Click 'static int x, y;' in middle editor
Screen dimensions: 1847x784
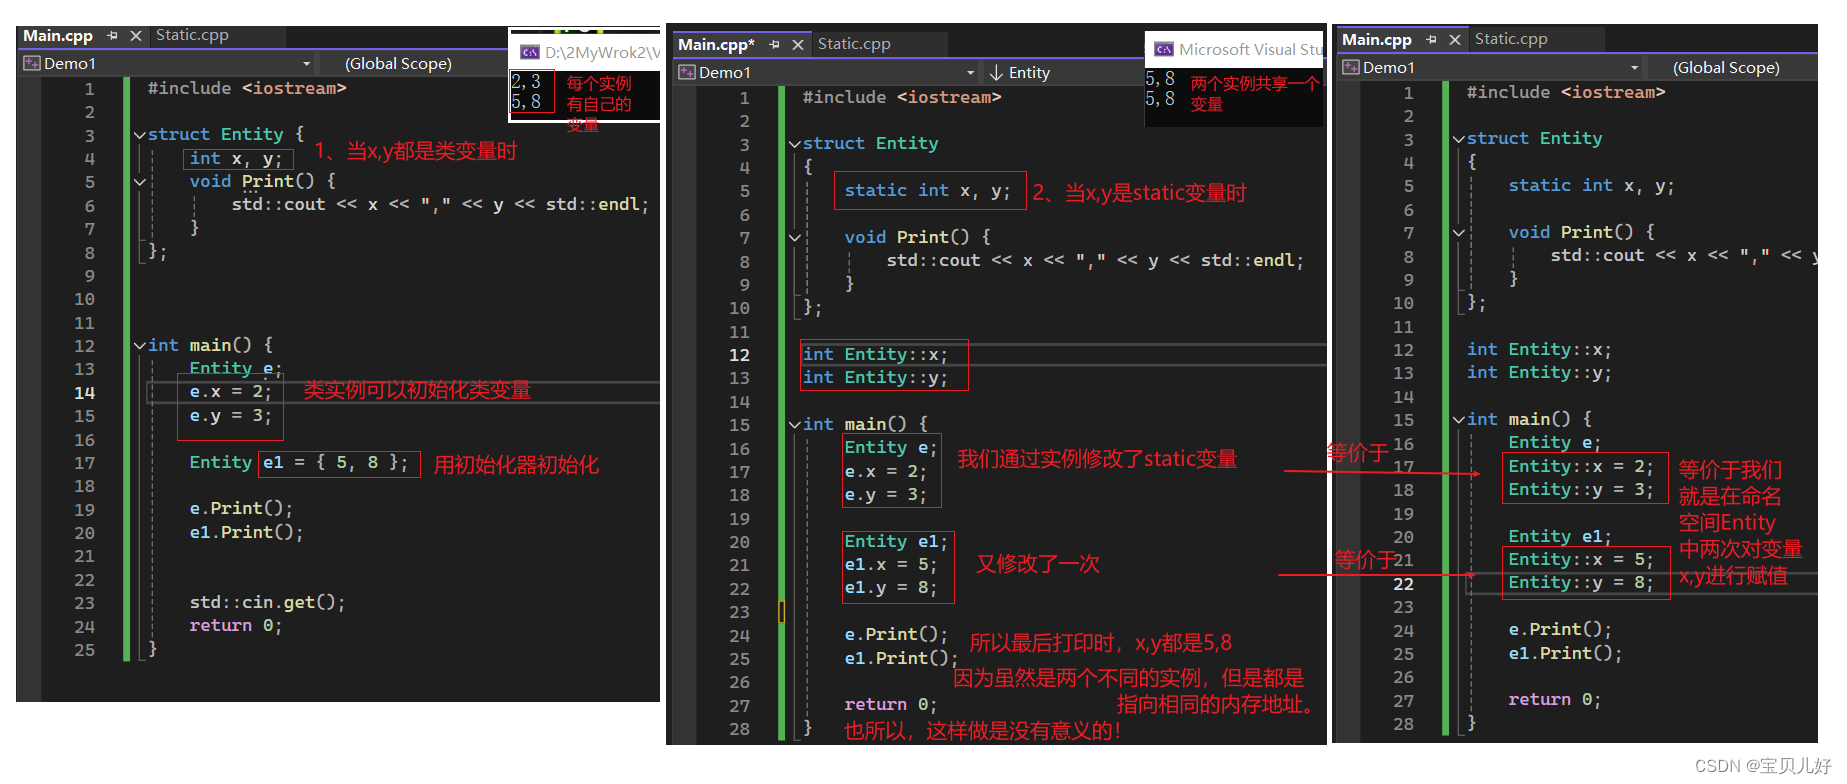click(x=928, y=190)
